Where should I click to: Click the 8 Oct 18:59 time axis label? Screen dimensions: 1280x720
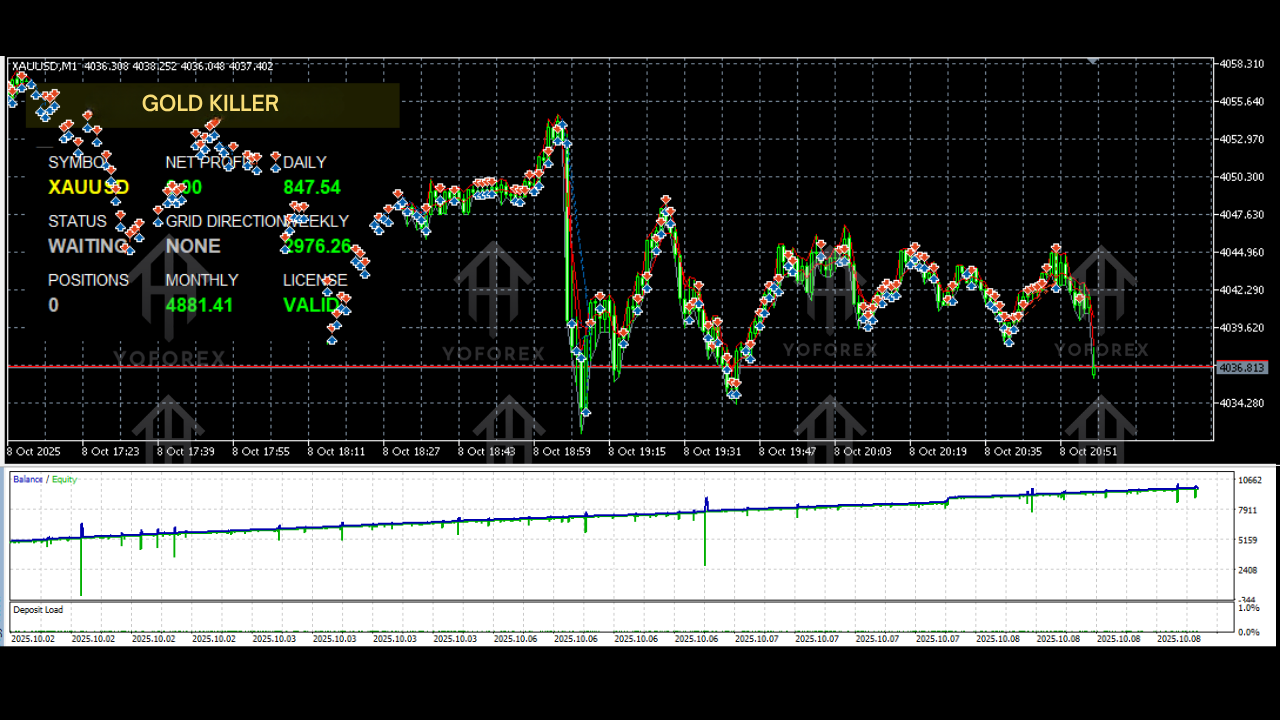[563, 452]
